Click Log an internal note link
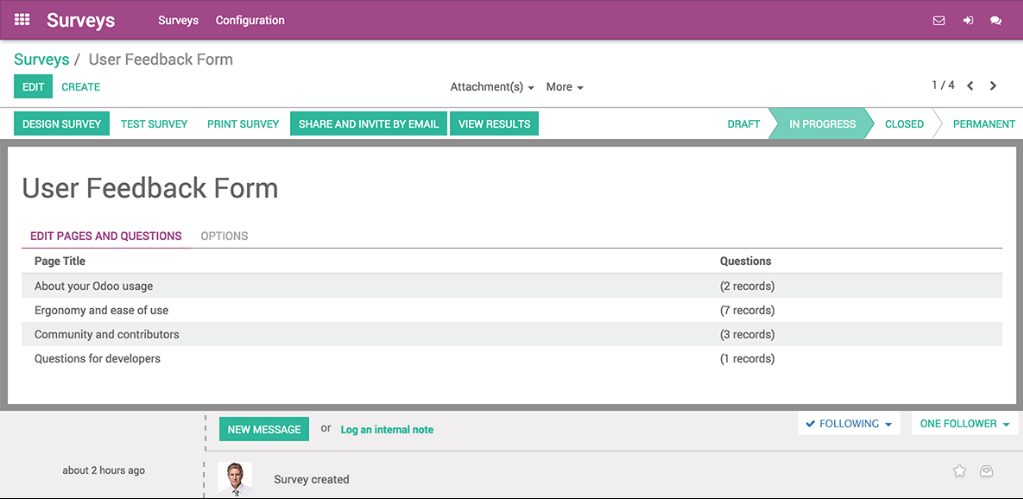 (387, 430)
